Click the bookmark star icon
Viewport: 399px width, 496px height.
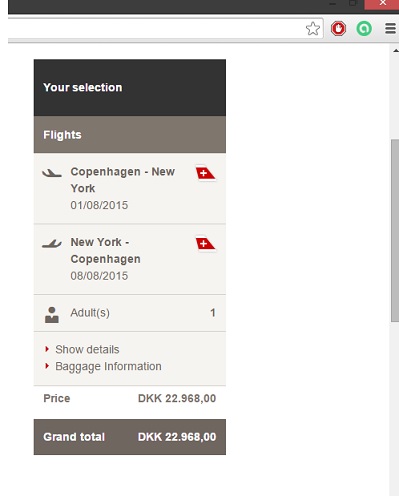pyautogui.click(x=313, y=29)
